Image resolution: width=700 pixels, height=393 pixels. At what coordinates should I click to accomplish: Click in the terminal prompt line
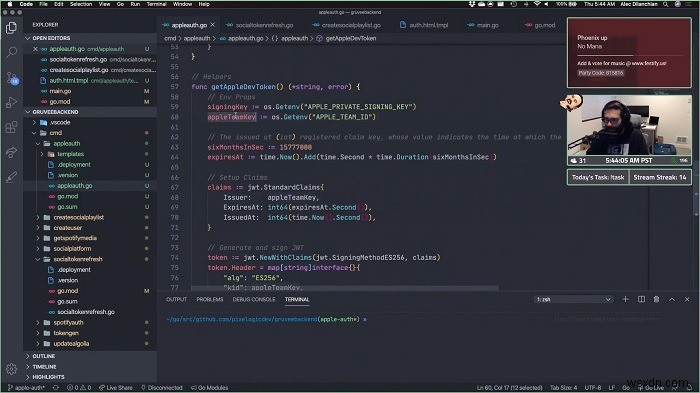pyautogui.click(x=267, y=319)
